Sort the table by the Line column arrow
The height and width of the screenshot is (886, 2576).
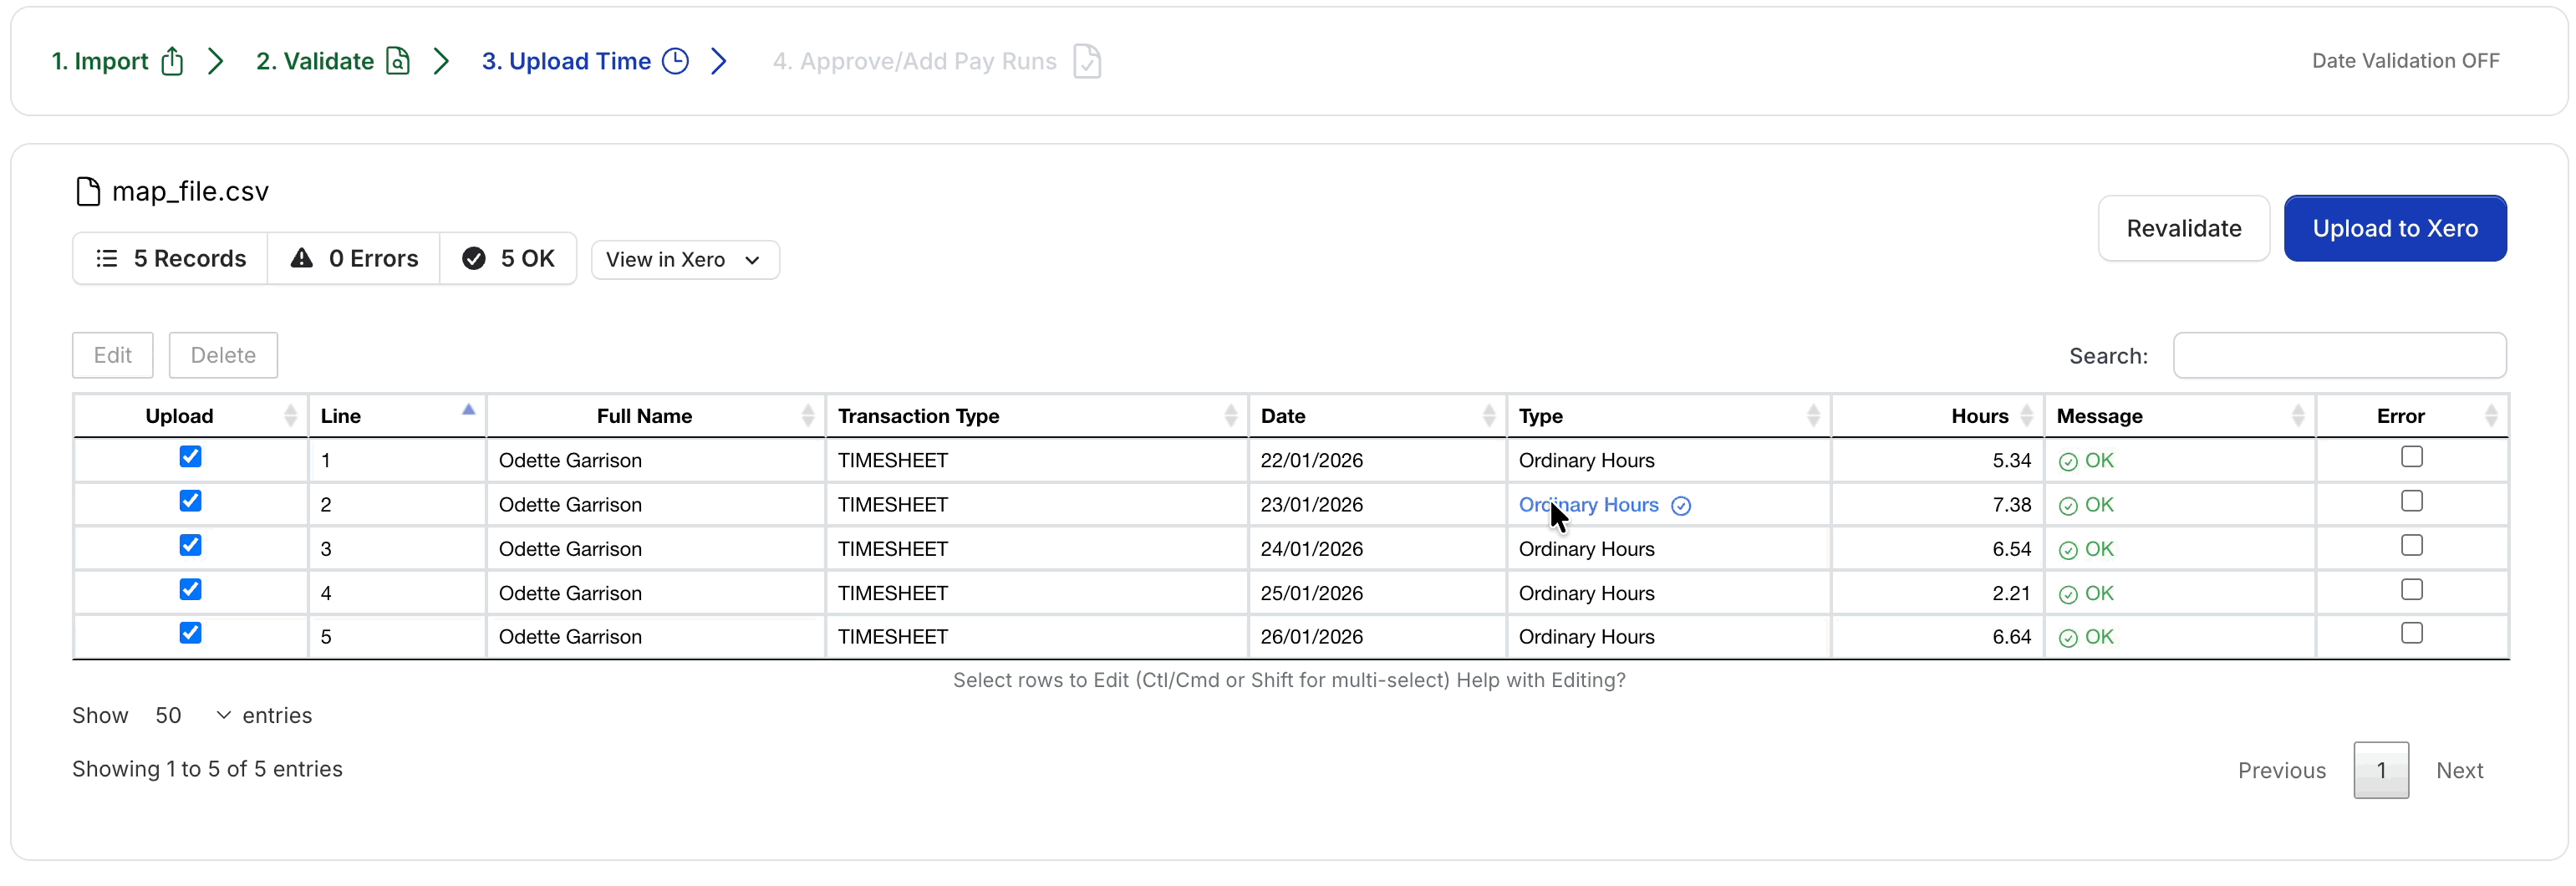pyautogui.click(x=468, y=410)
